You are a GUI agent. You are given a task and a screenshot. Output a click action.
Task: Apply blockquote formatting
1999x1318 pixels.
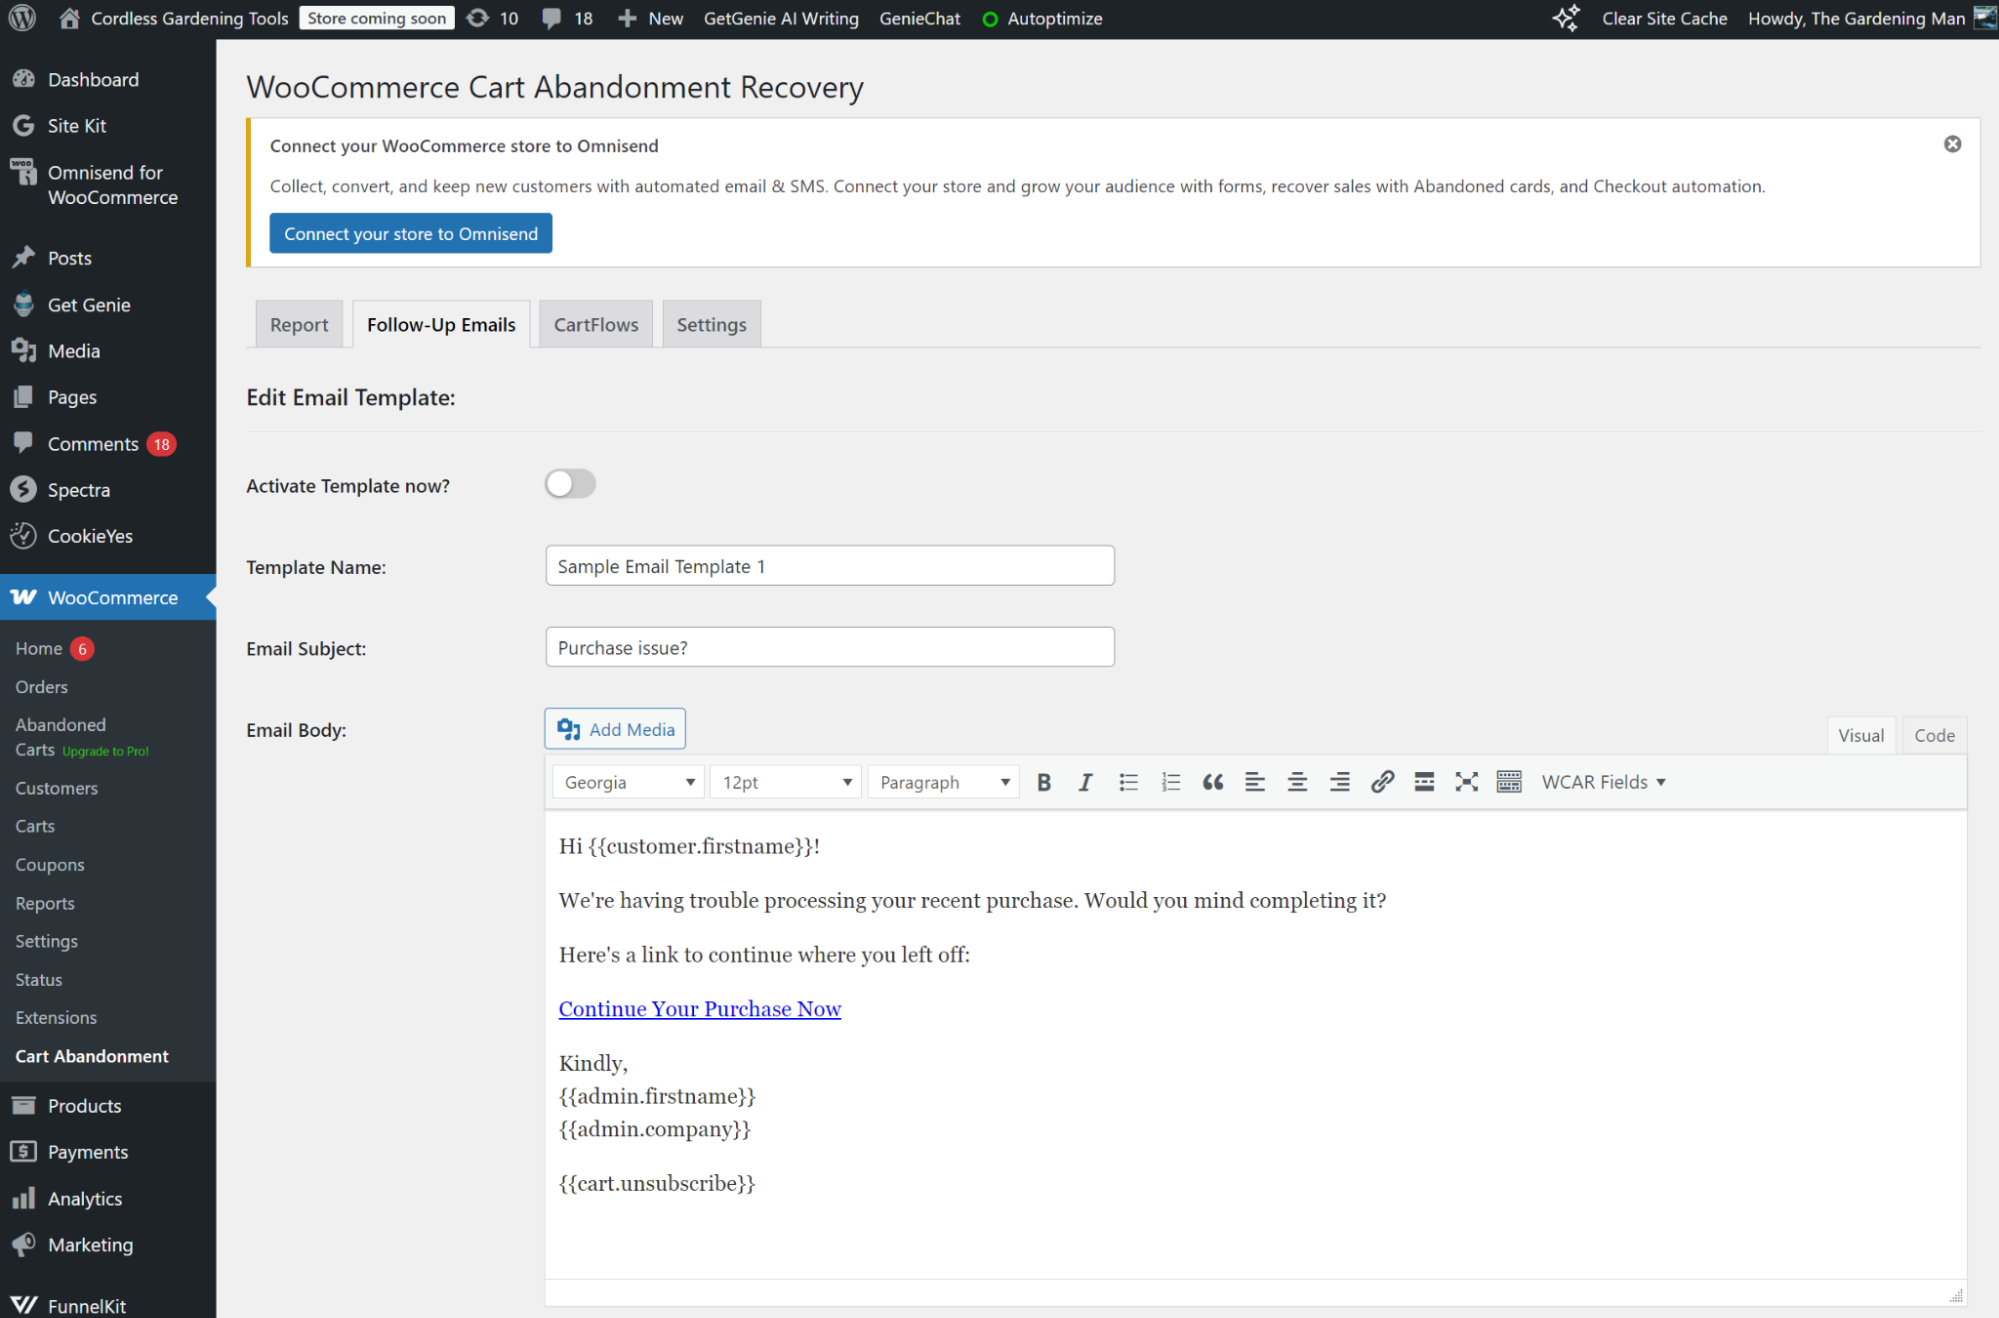[1213, 782]
